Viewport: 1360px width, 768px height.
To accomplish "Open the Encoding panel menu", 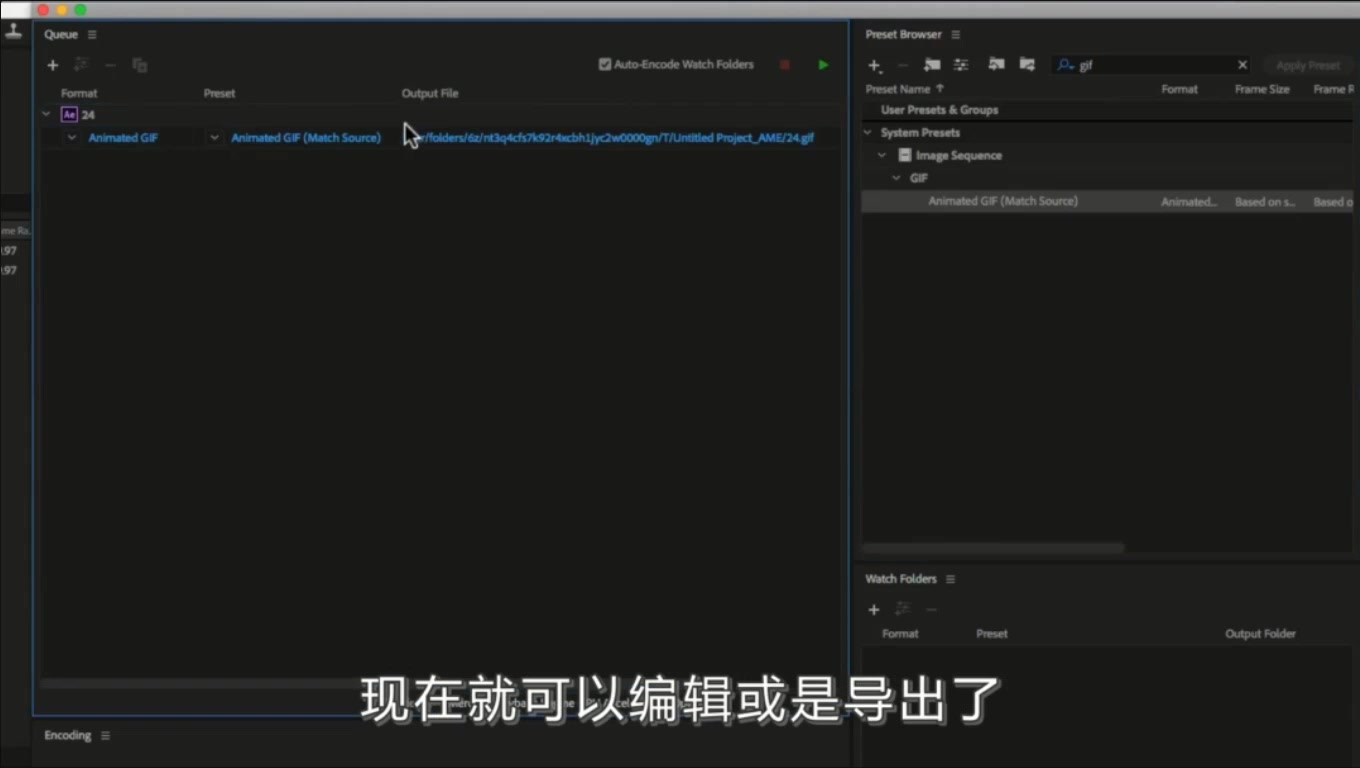I will tap(107, 735).
